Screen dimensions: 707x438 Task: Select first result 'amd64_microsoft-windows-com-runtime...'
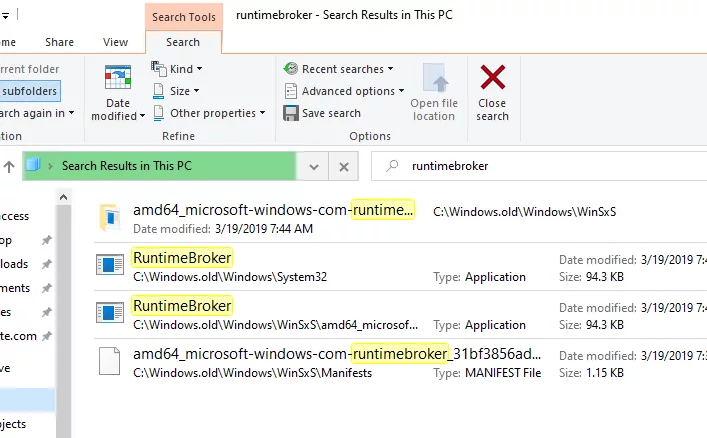click(x=273, y=210)
